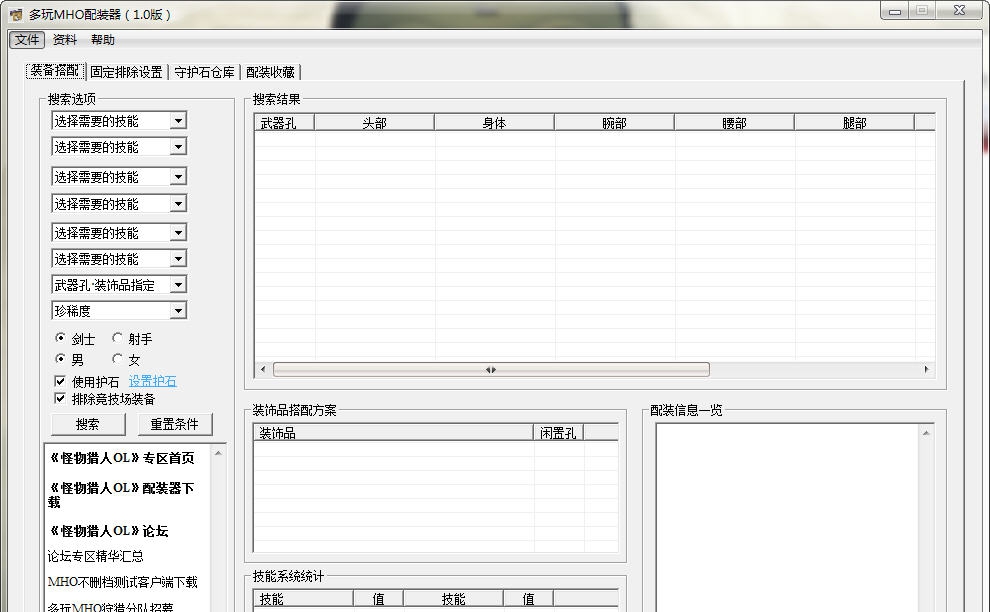Select the 女 female radio button
Image resolution: width=990 pixels, height=612 pixels.
(x=115, y=359)
